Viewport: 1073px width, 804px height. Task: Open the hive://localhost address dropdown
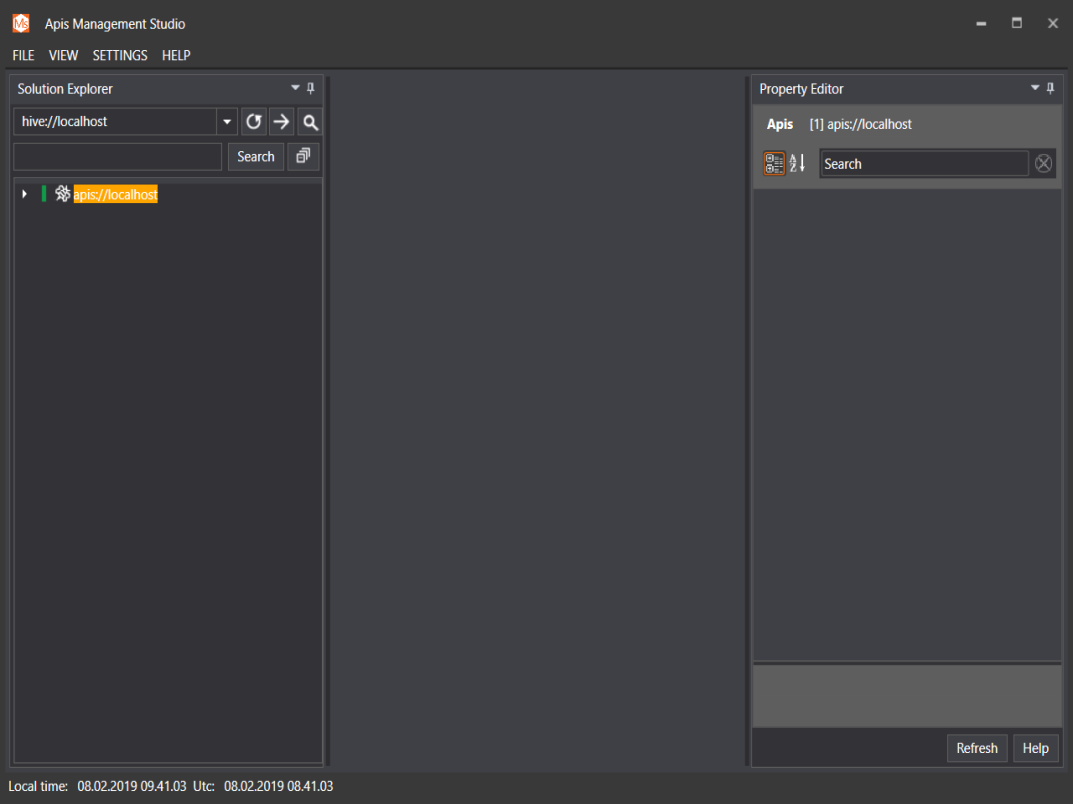click(227, 122)
